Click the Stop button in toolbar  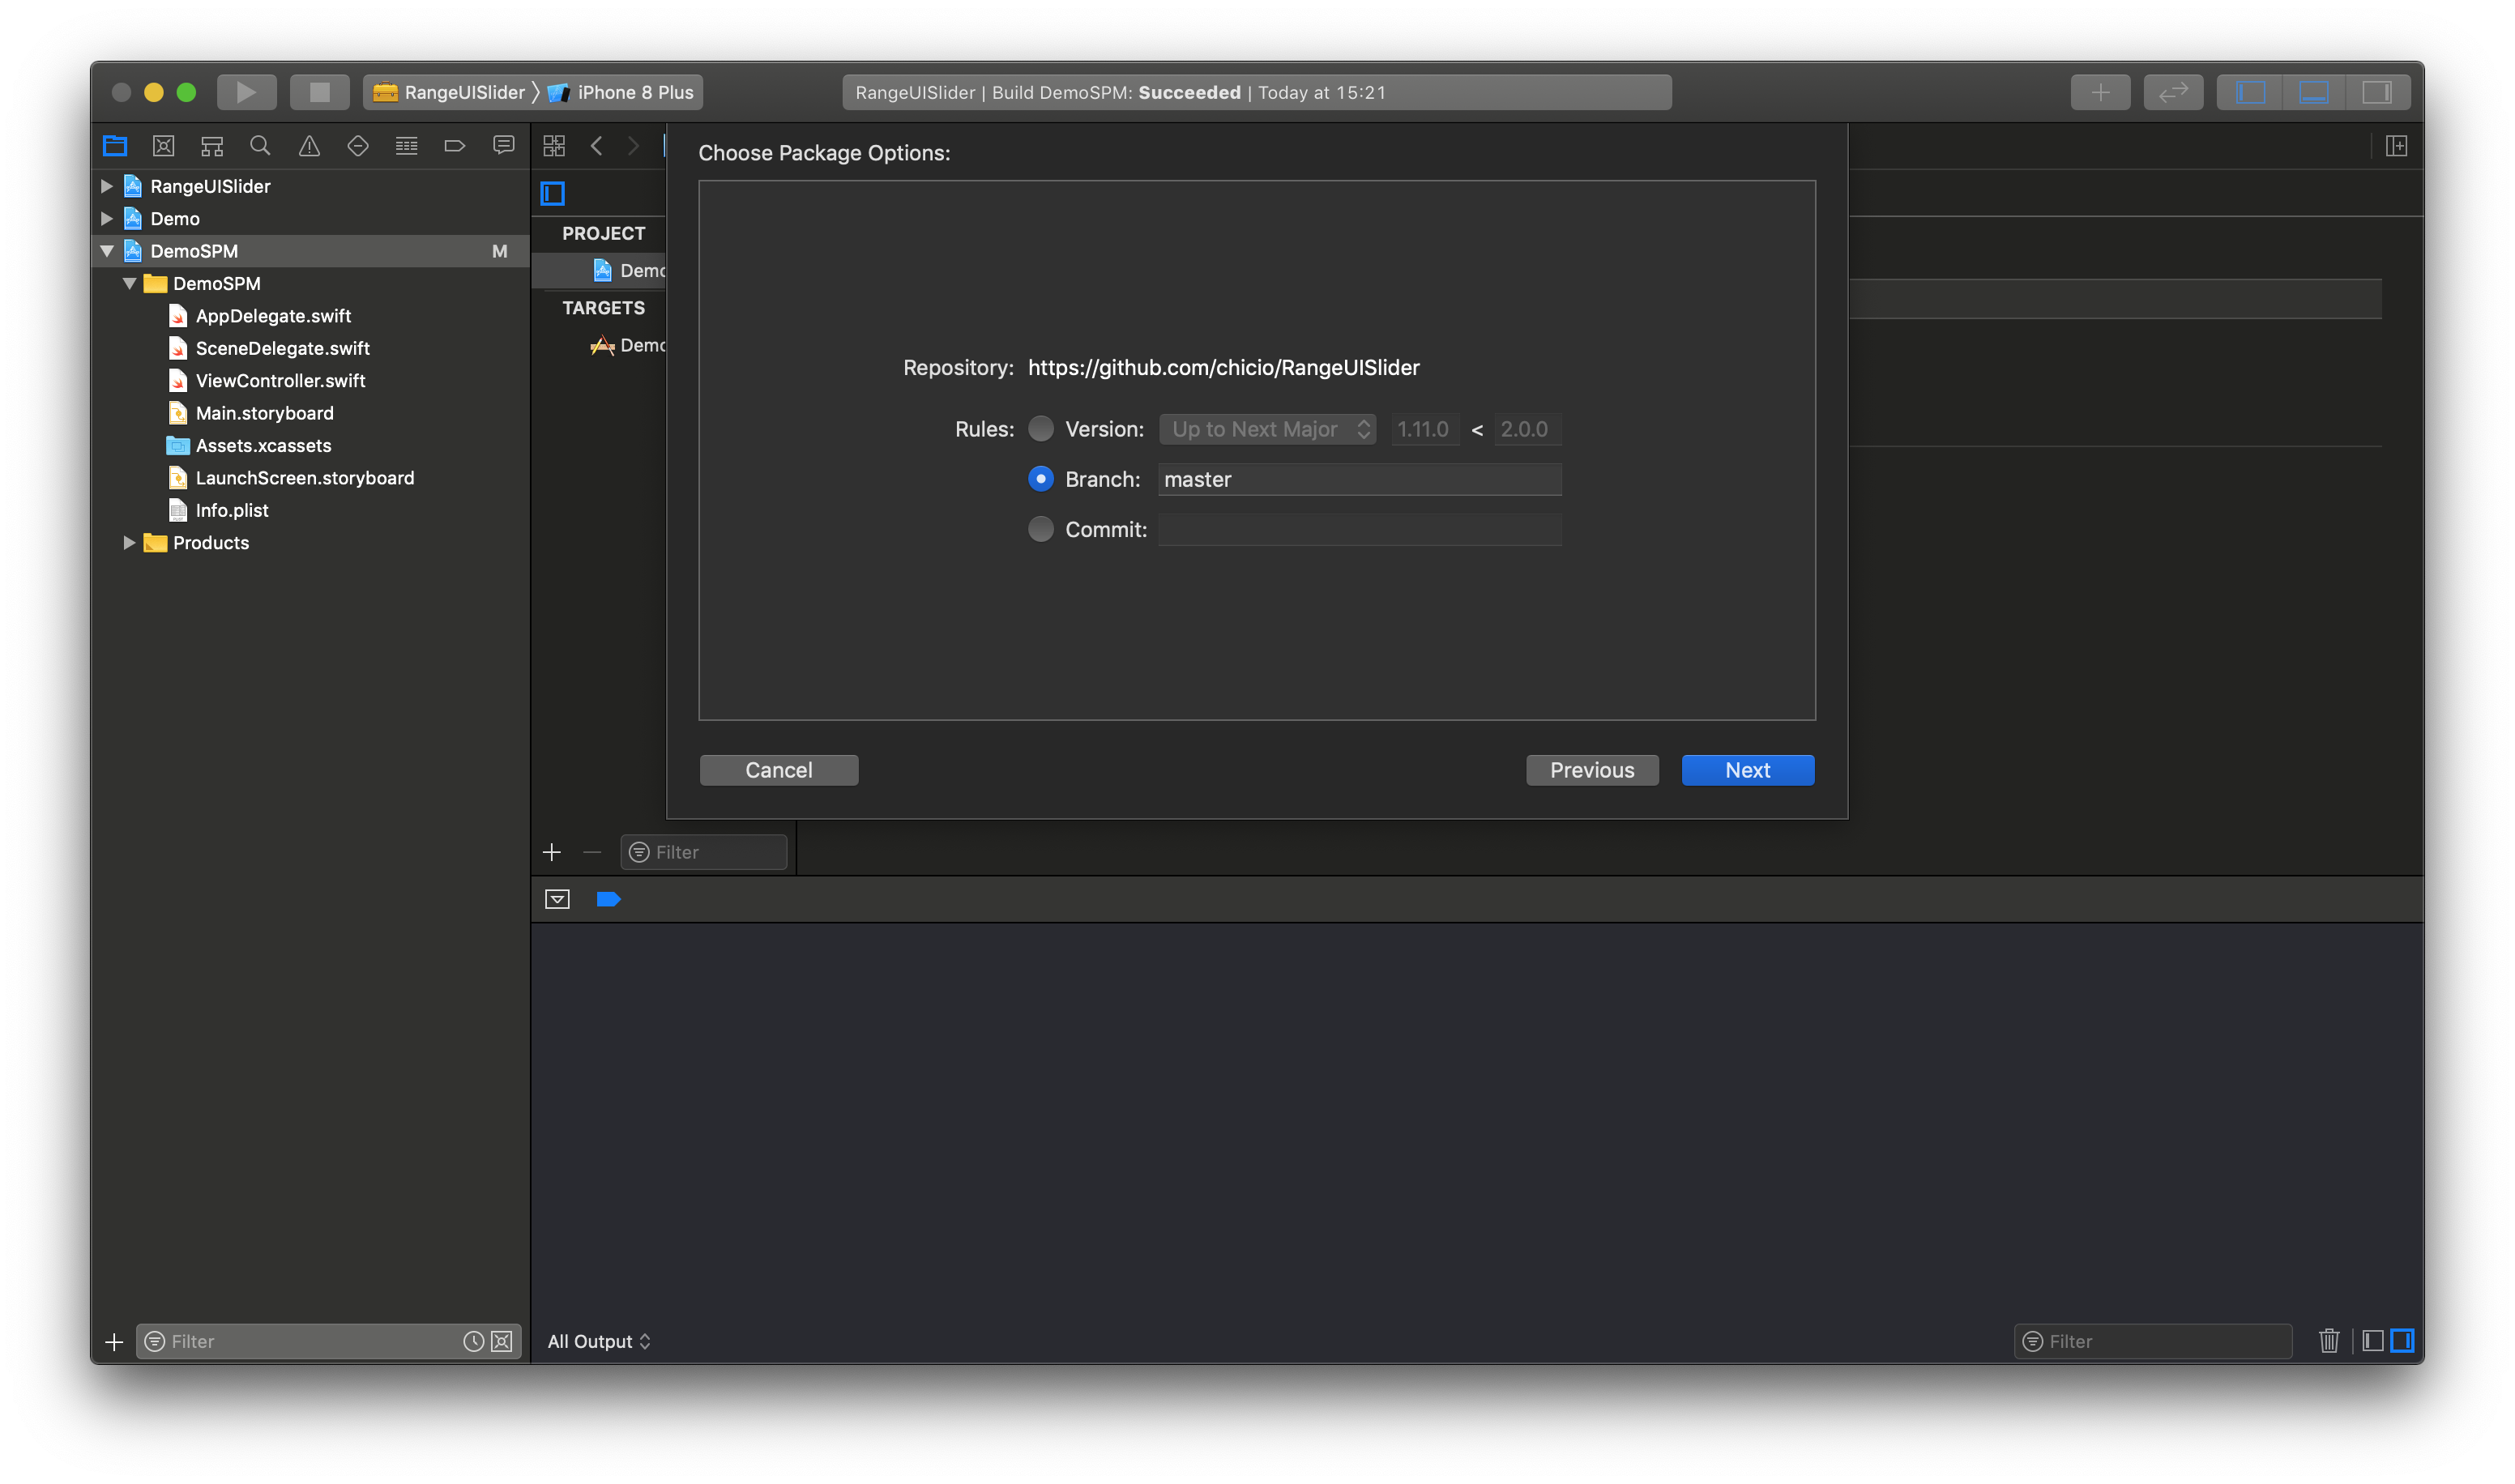(x=319, y=92)
